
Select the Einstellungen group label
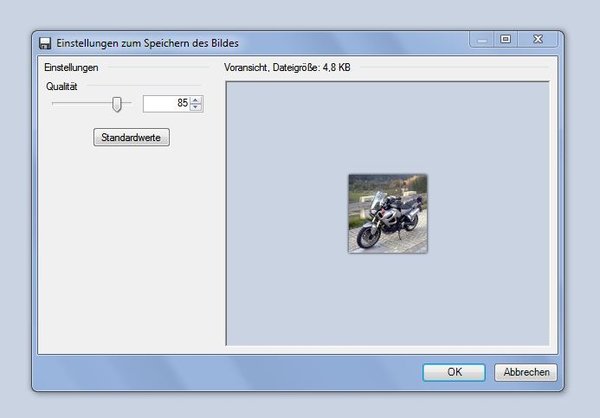71,68
